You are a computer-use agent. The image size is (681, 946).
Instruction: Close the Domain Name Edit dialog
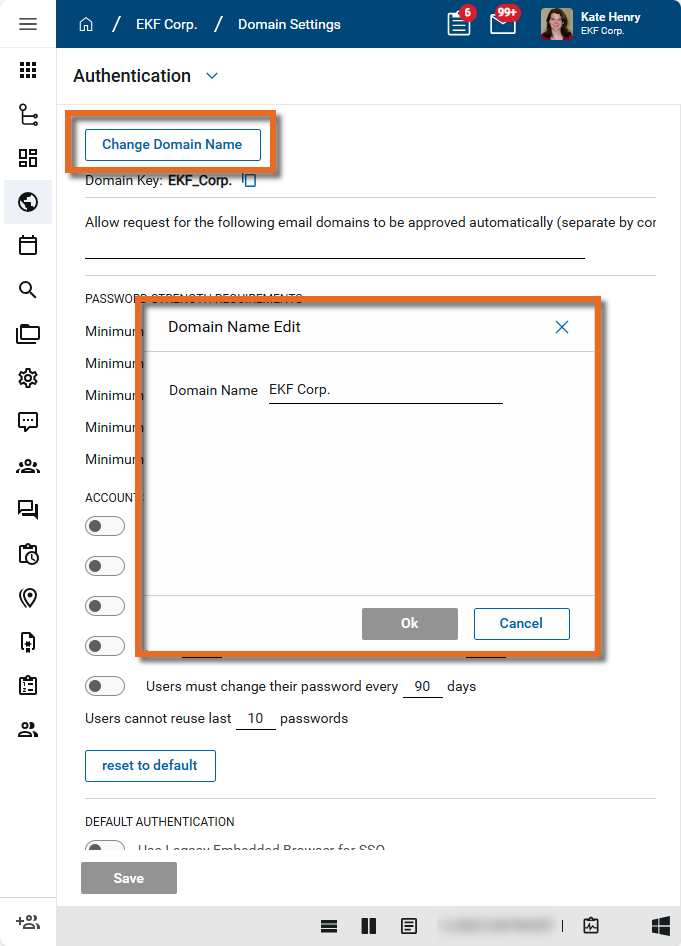pos(562,327)
